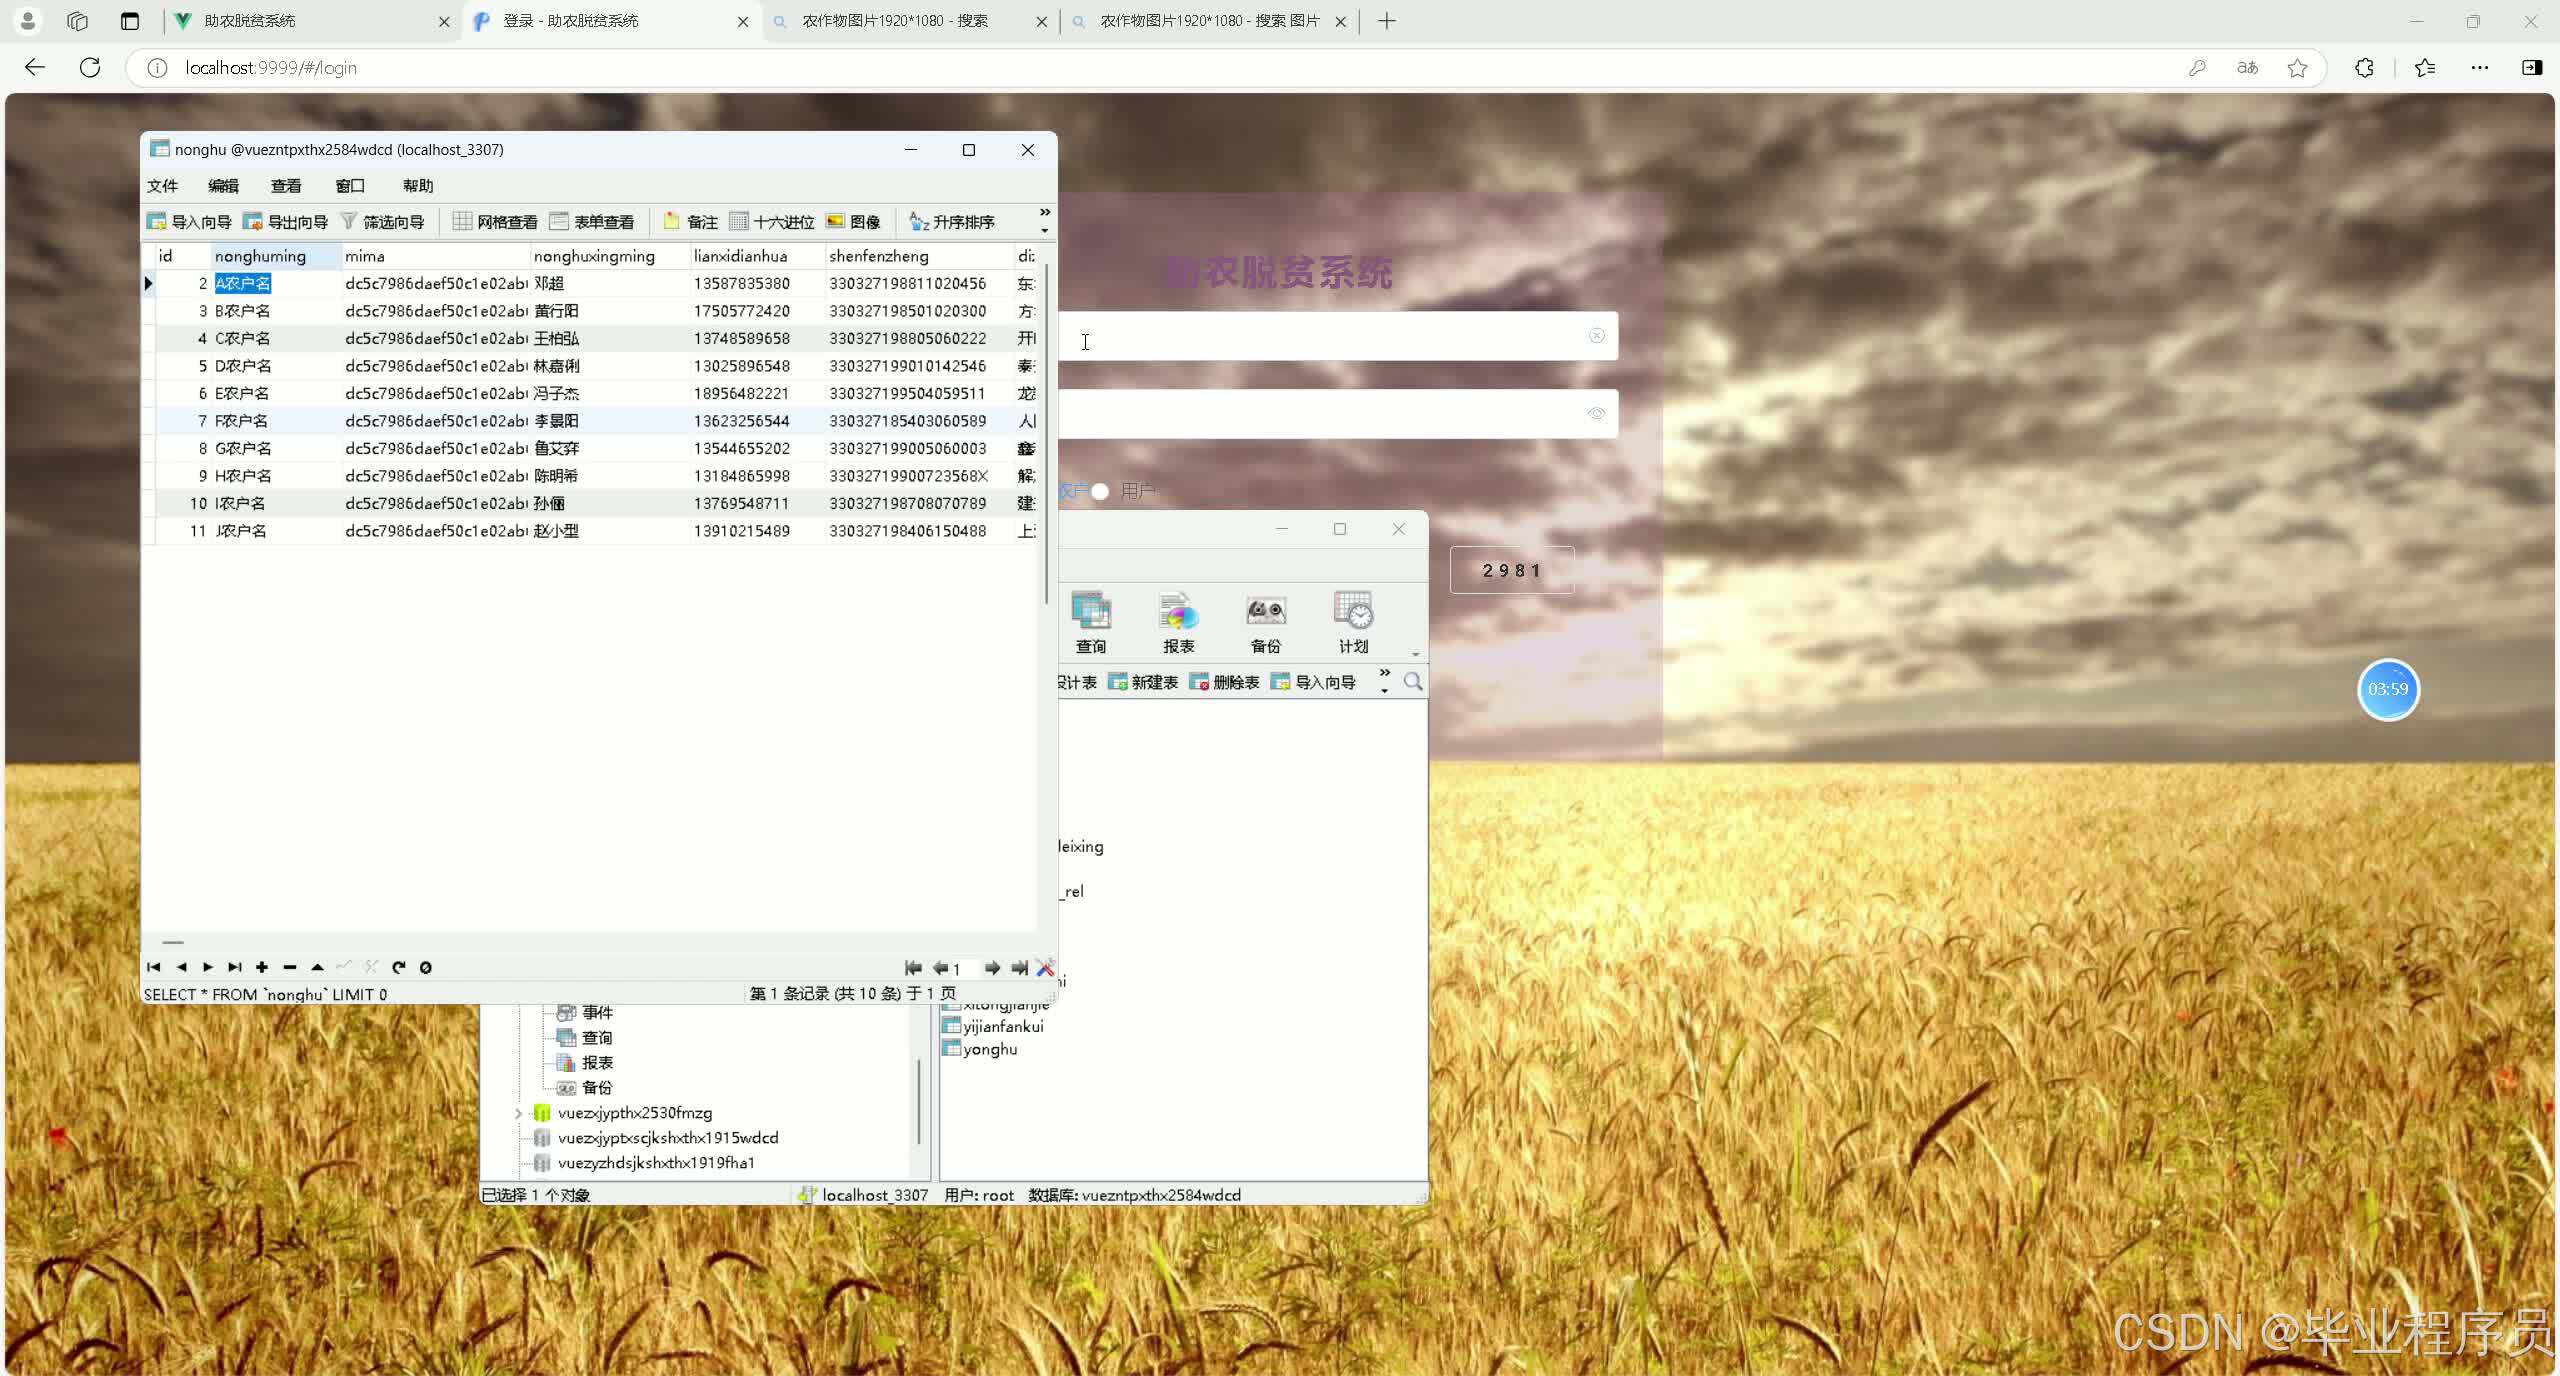The image size is (2560, 1376).
Task: Click the search magnifier in Navicat main window
Action: pyautogui.click(x=1413, y=682)
